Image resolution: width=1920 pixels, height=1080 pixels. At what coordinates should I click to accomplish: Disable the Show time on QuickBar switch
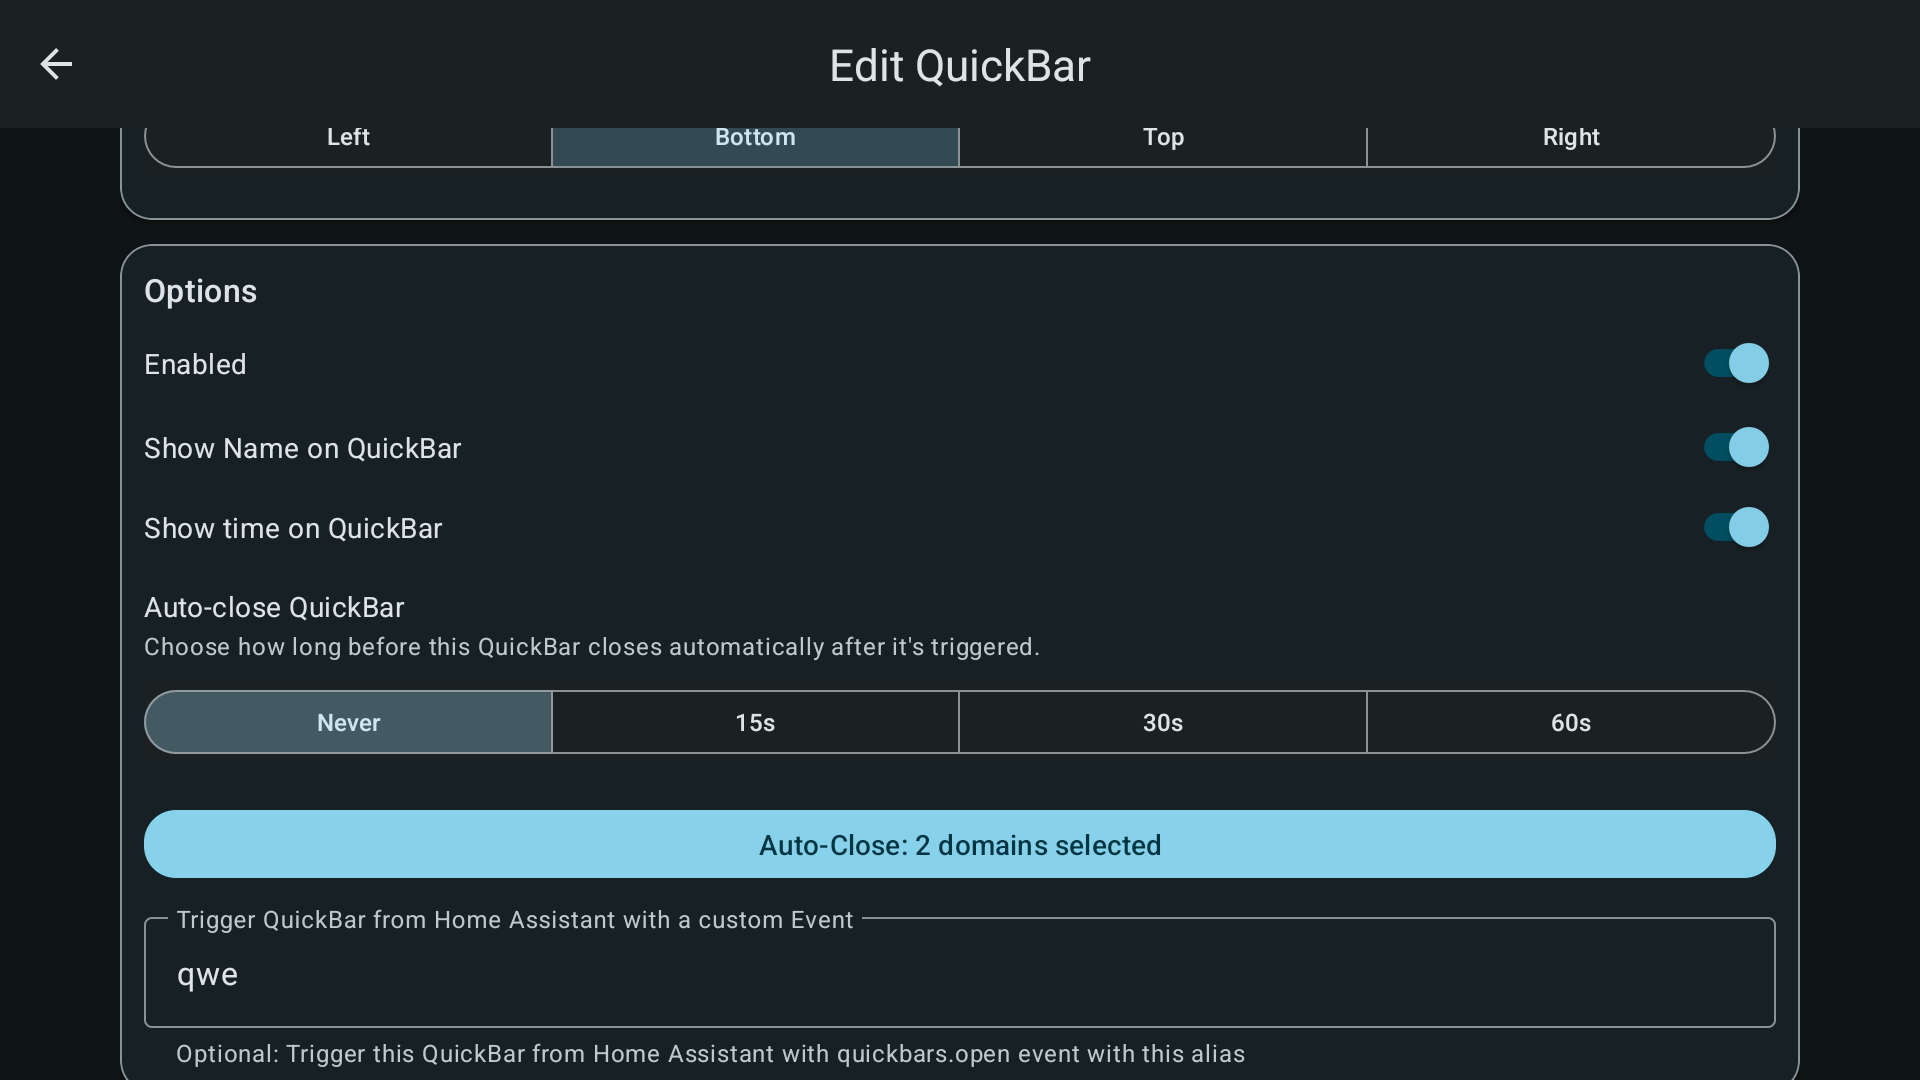1736,527
